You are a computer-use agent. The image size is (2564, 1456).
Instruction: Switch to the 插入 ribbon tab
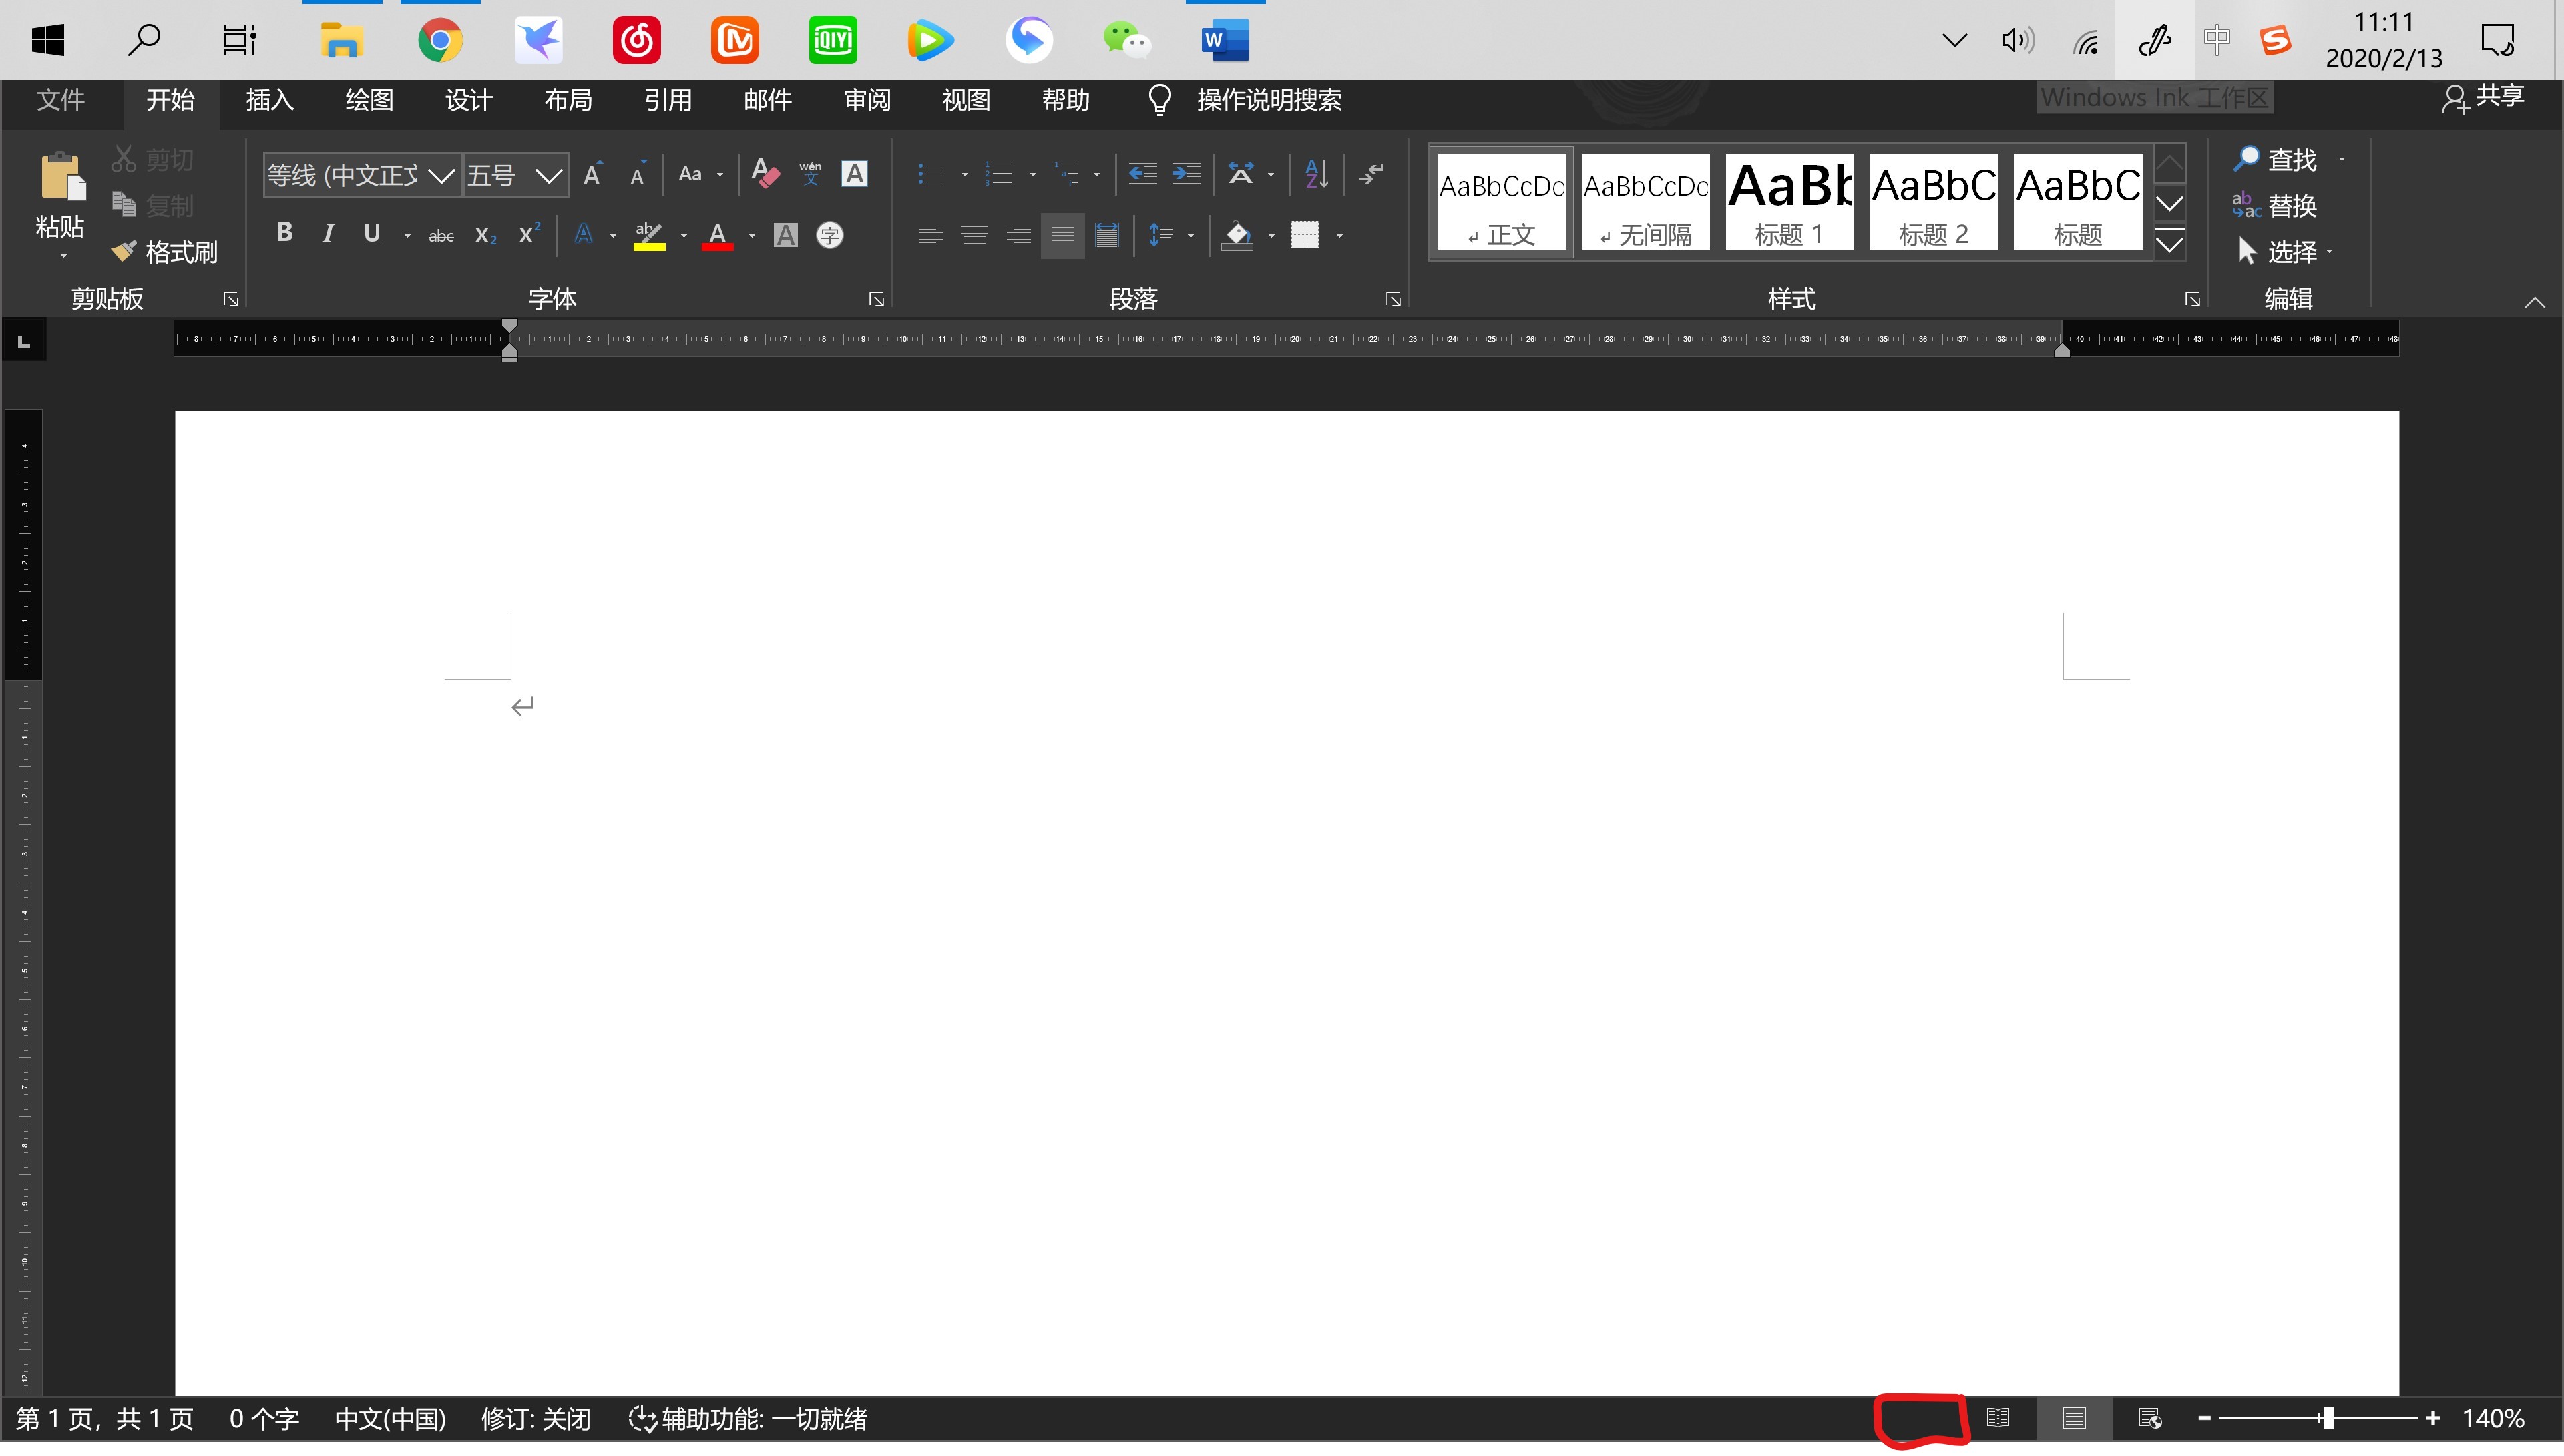[269, 100]
